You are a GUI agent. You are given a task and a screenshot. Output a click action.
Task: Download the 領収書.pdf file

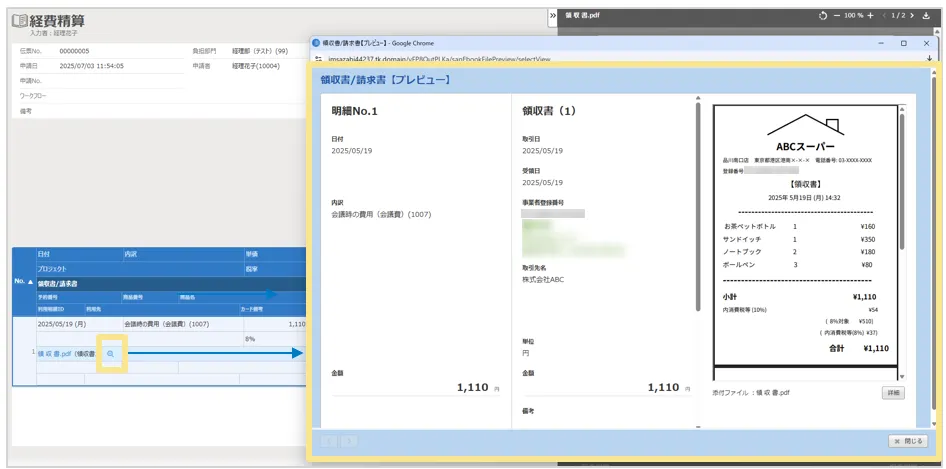pyautogui.click(x=928, y=15)
